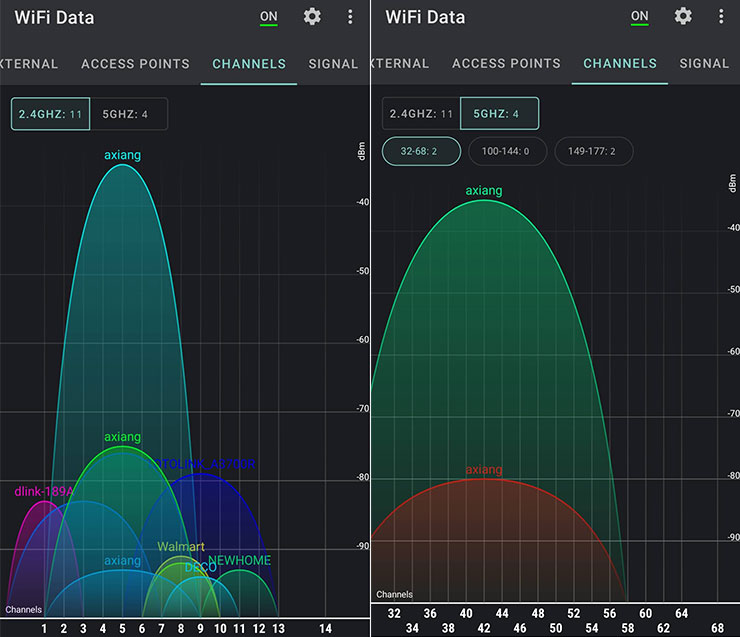Open settings gear in right WiFi Data screen
Screen dimensions: 740x637
click(683, 17)
